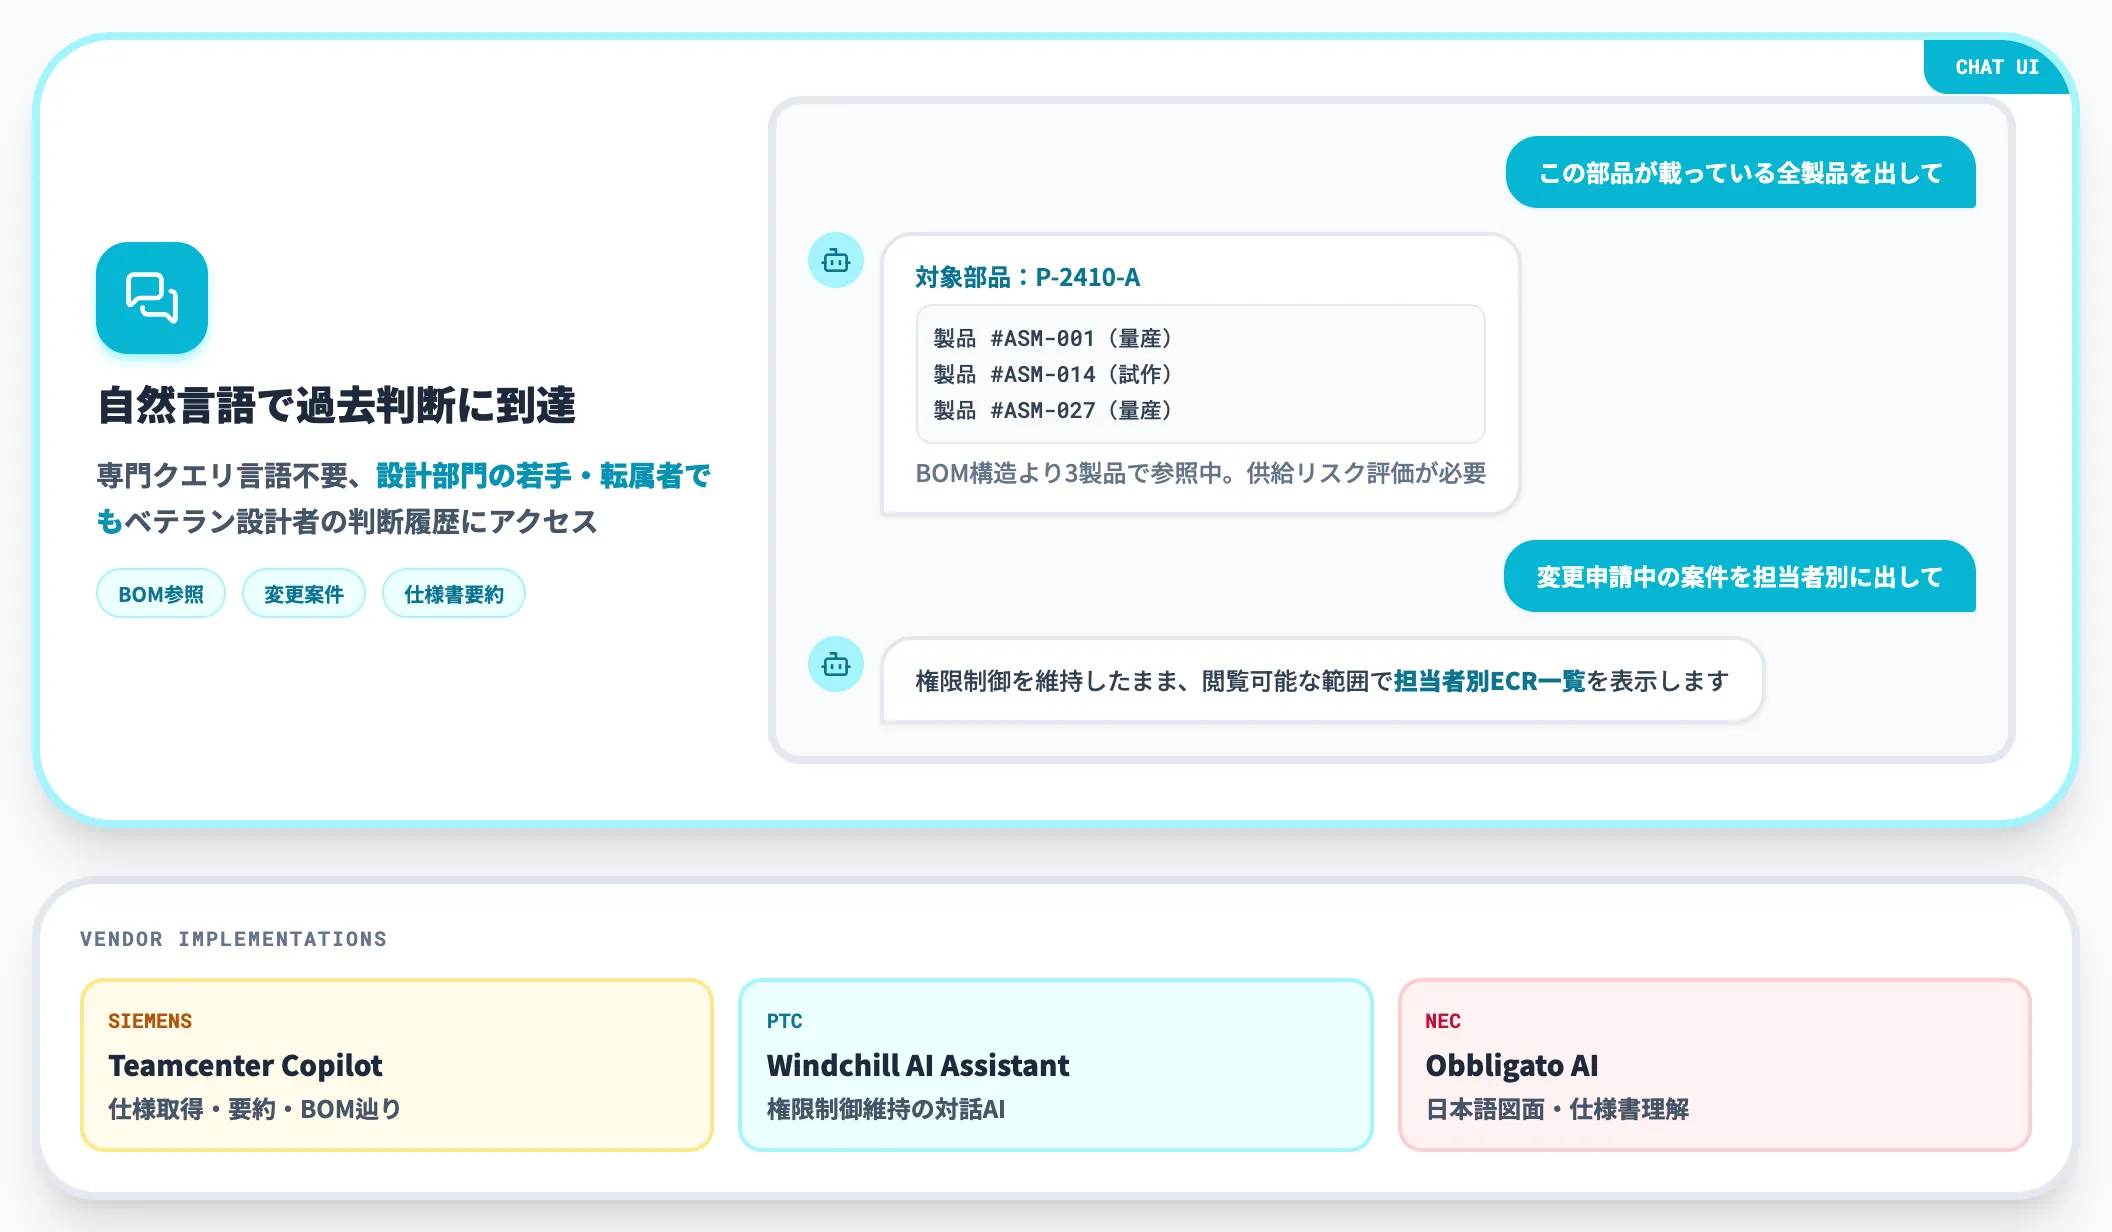Click description 権限制御維持の対話AI
This screenshot has width=2112, height=1232.
point(886,1109)
